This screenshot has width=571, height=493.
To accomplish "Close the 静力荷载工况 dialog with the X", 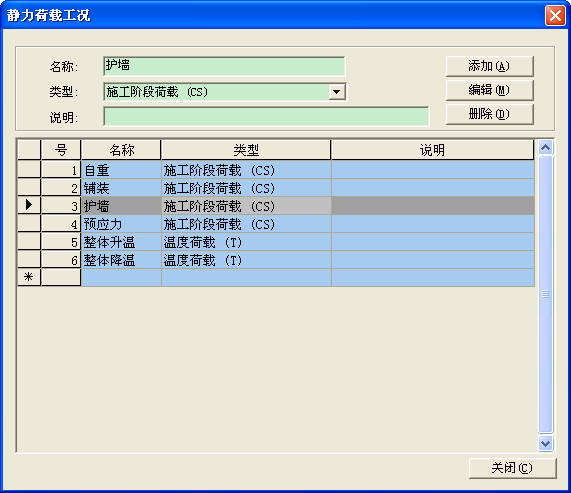I will 555,16.
